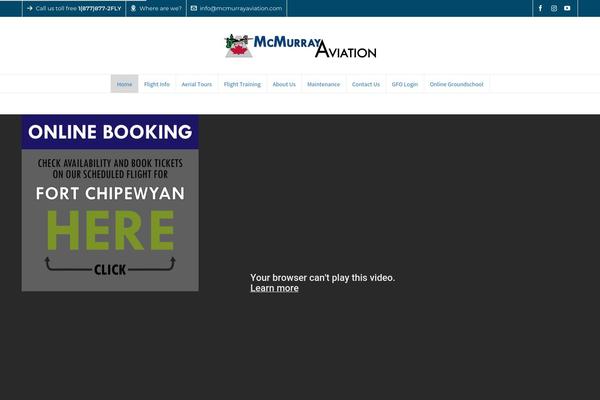
Task: Go to the Contact Us page
Action: tap(366, 84)
